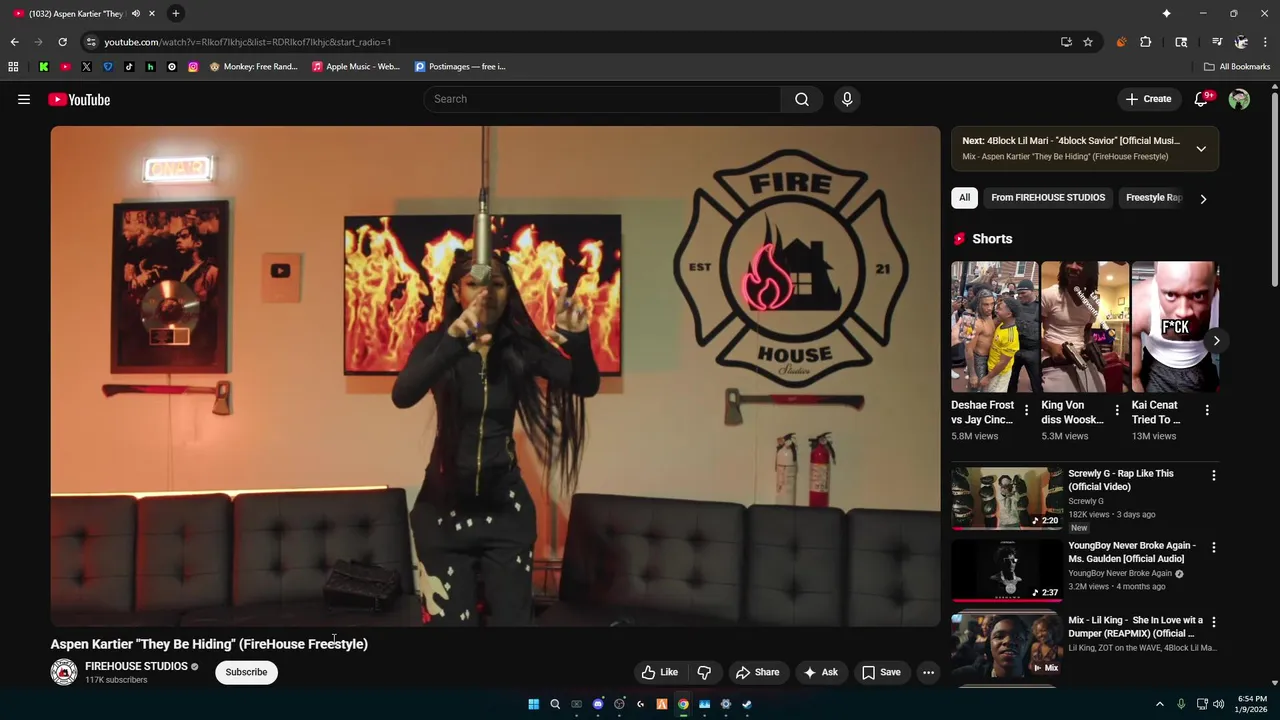Expand the Next mix playlist panel

[x=1201, y=149]
